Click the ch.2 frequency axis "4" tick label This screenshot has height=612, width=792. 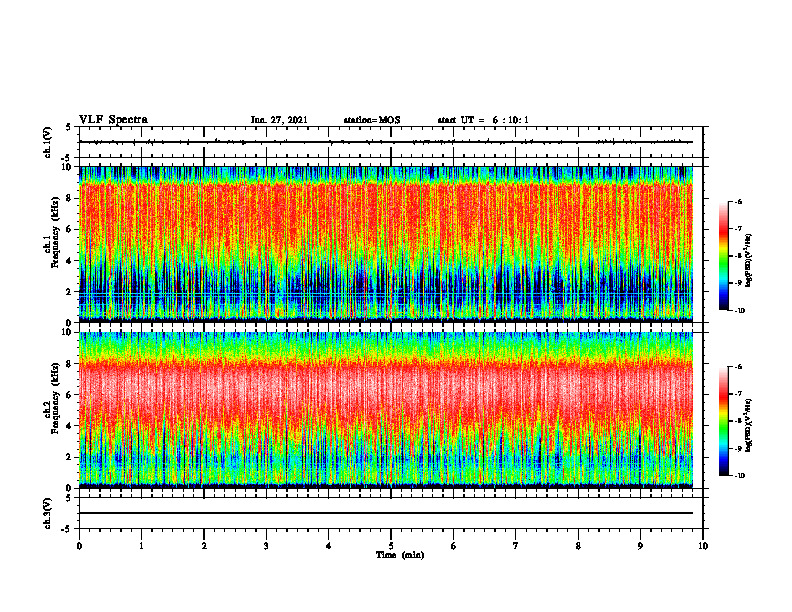click(x=70, y=426)
